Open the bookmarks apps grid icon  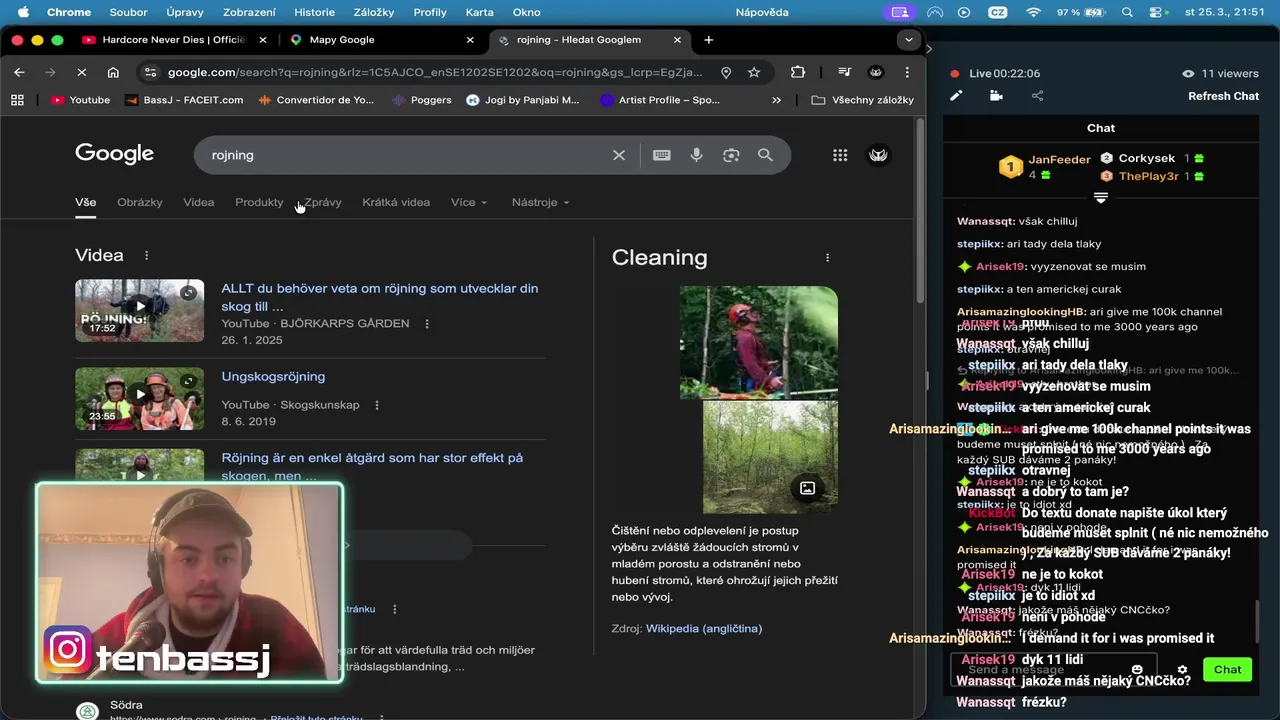click(17, 100)
